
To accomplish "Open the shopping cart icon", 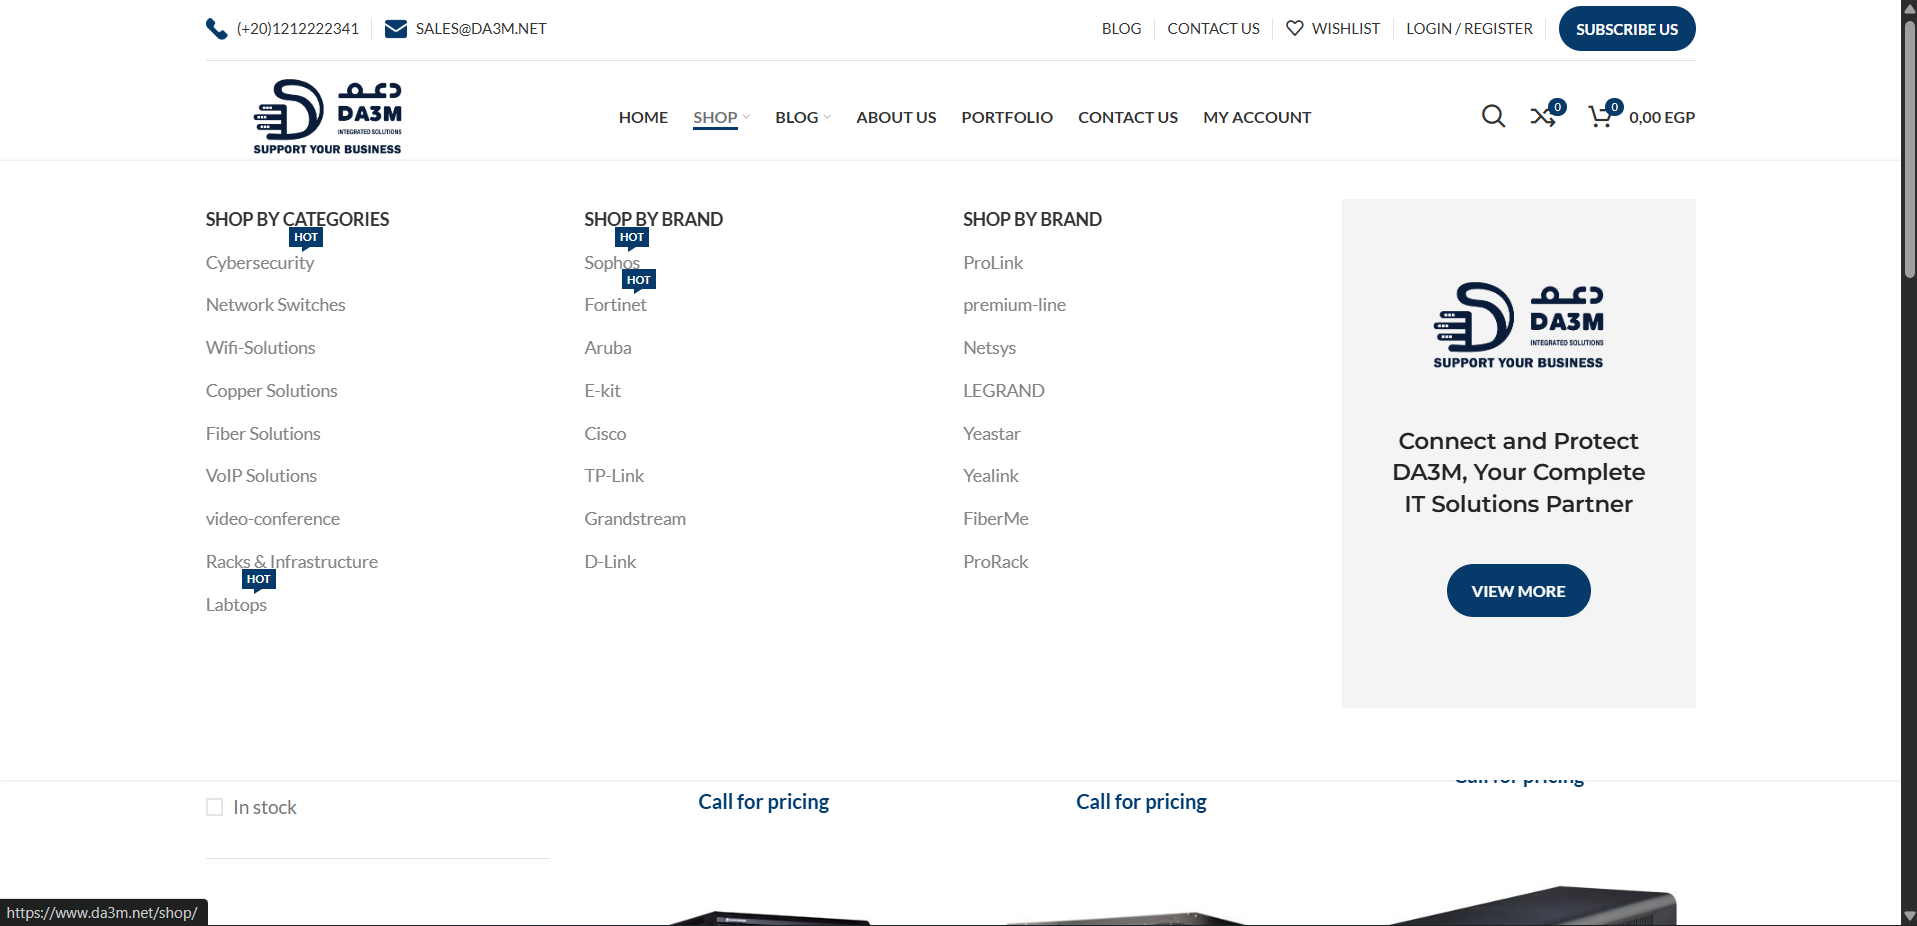I will click(1600, 117).
